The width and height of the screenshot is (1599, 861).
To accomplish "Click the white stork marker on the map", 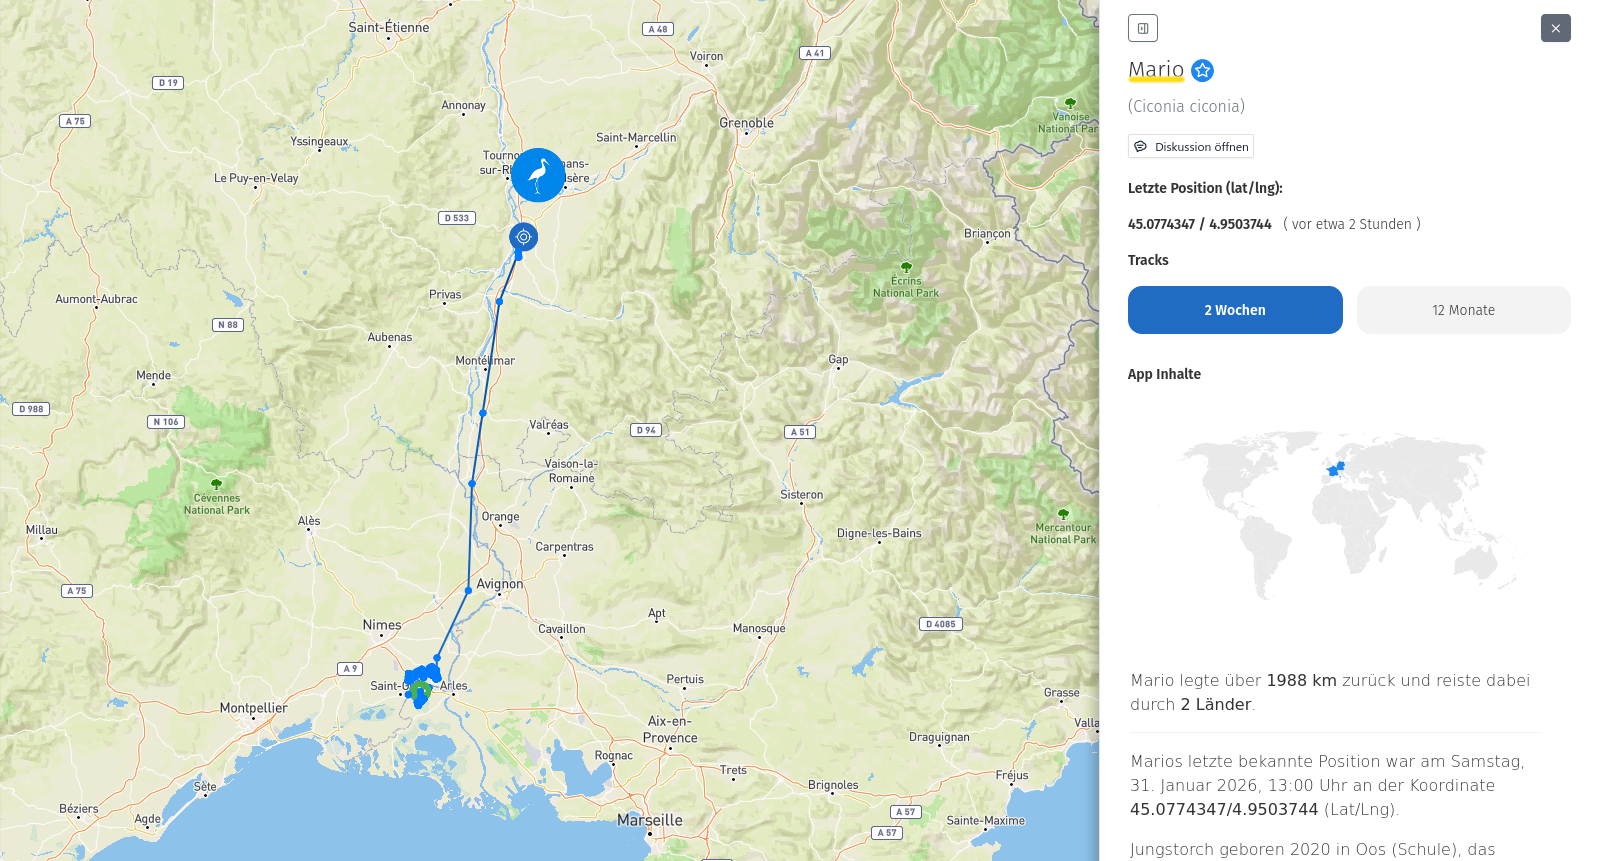I will [538, 175].
